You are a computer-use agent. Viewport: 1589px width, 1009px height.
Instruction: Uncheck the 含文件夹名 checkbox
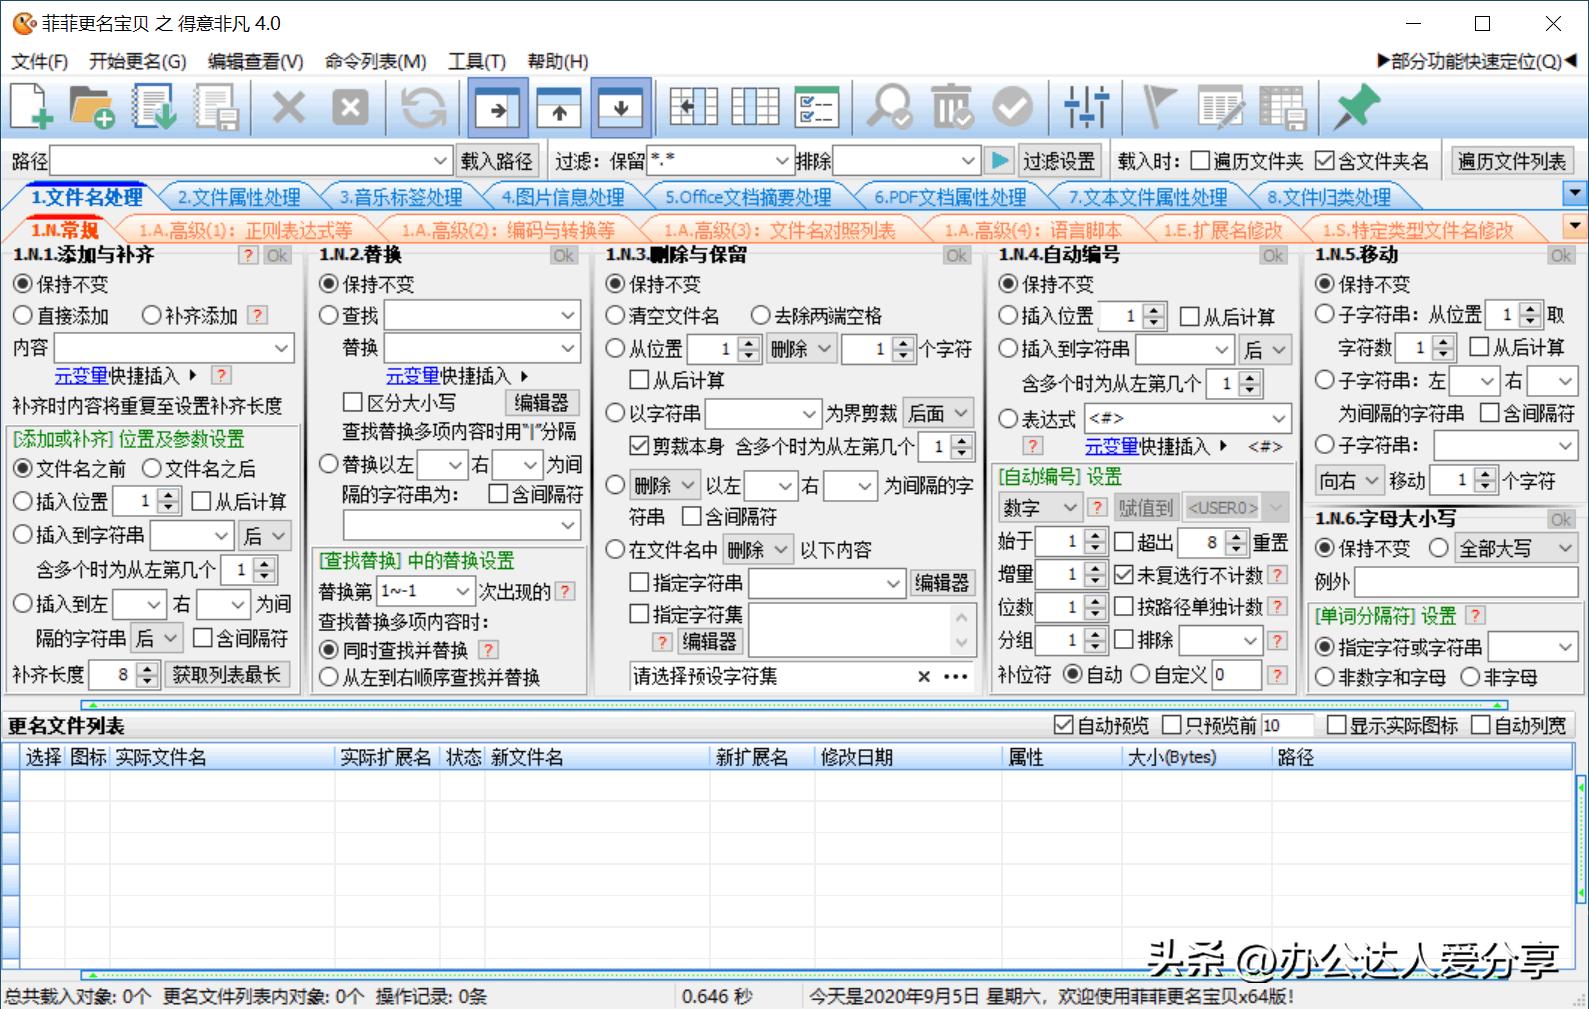point(1324,161)
